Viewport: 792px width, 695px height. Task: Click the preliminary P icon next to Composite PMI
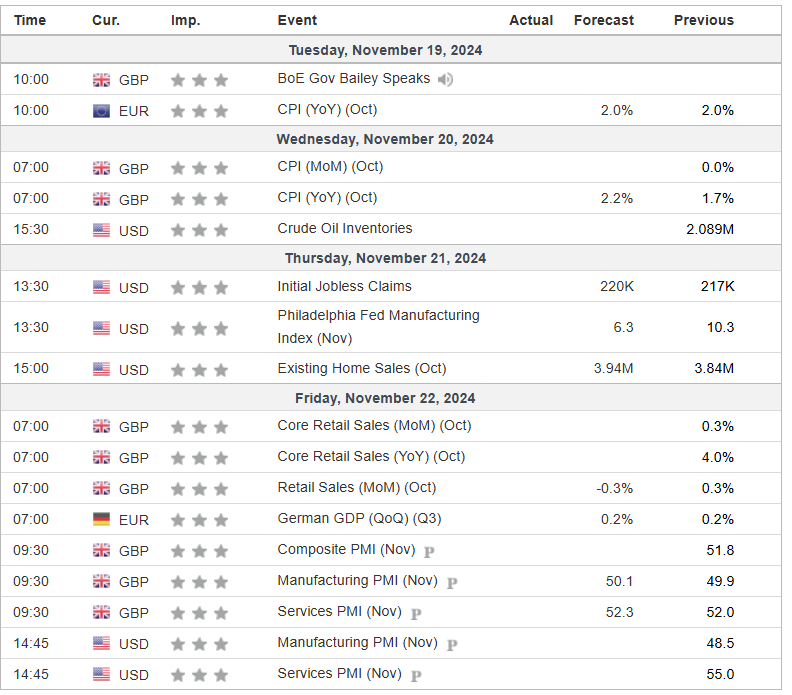[x=429, y=551]
